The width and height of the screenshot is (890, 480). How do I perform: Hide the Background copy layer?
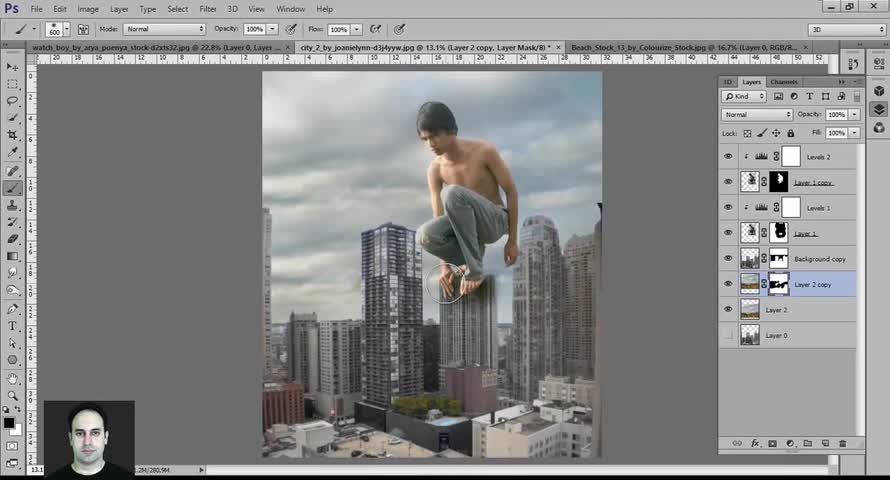728,258
